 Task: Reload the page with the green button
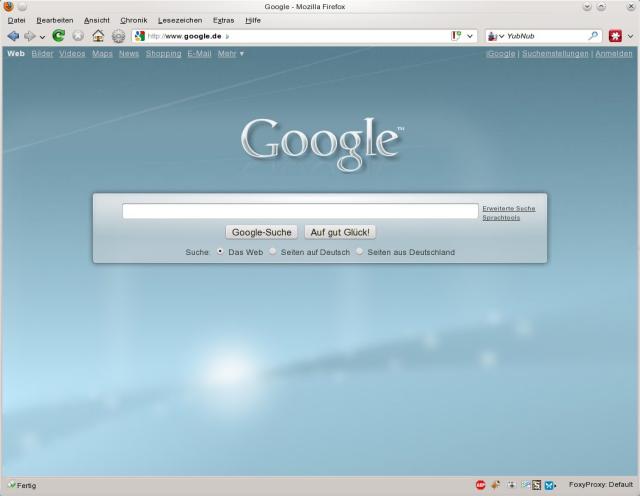click(58, 36)
